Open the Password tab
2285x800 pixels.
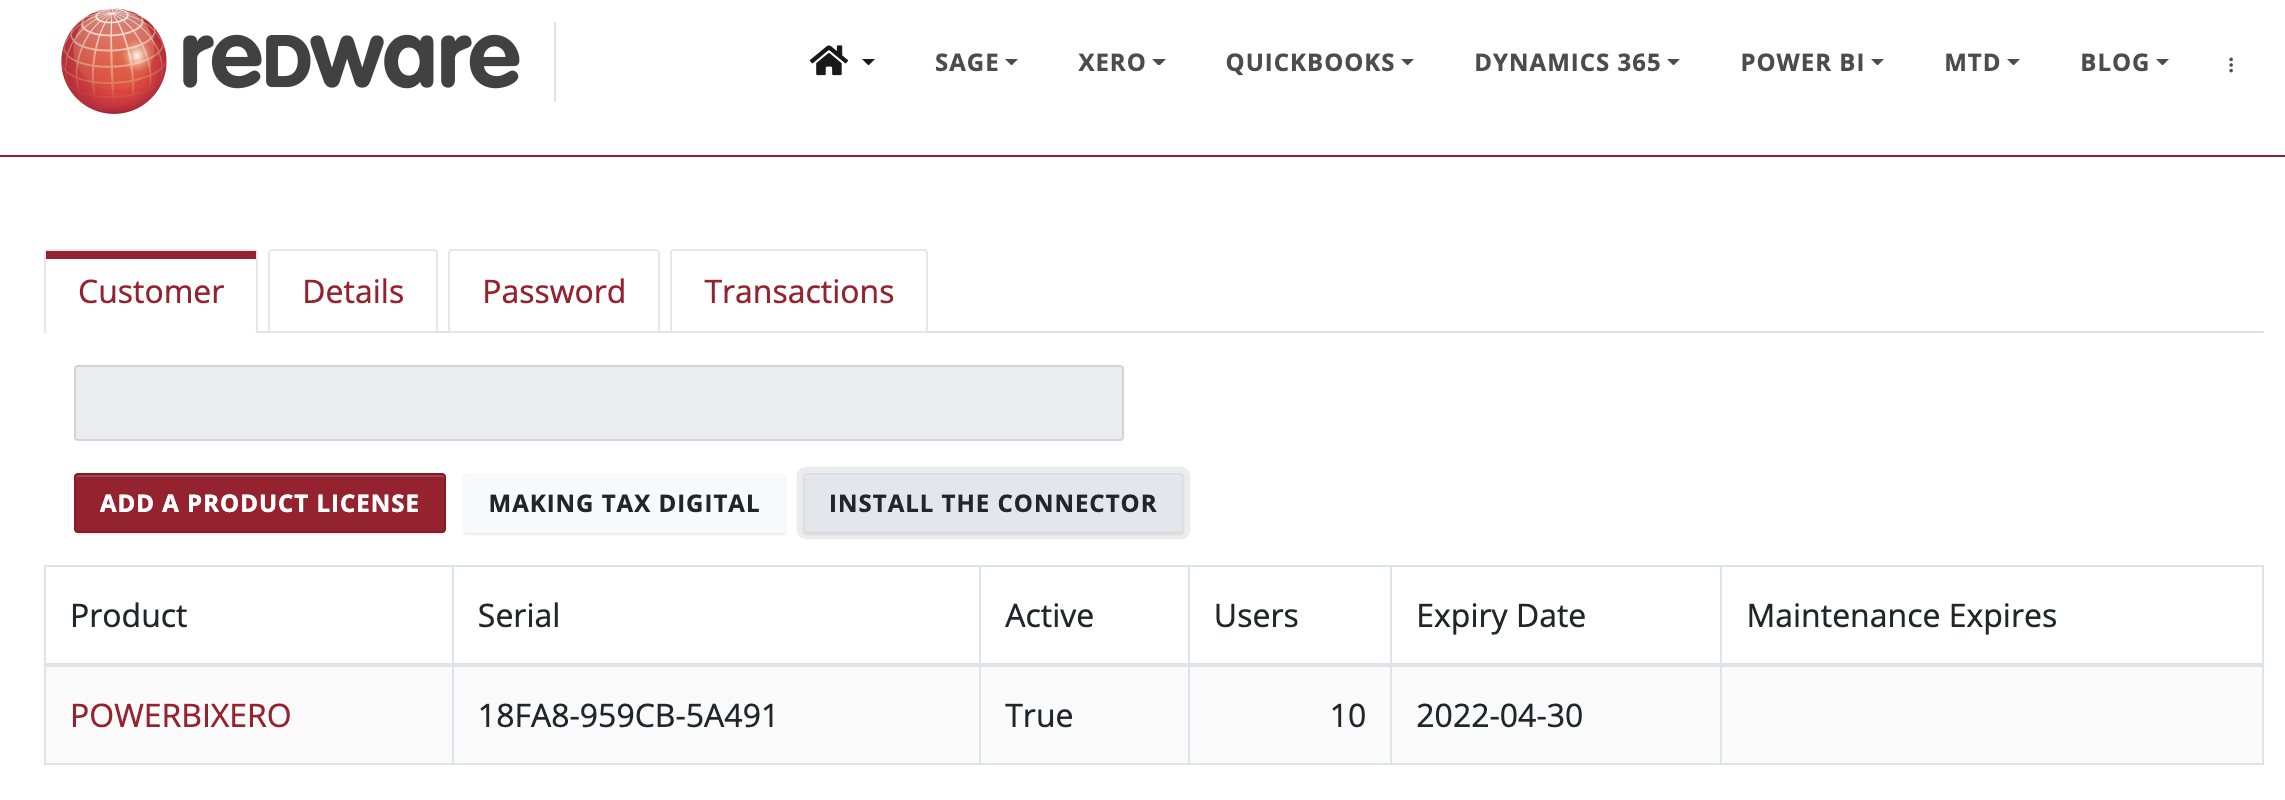point(554,291)
